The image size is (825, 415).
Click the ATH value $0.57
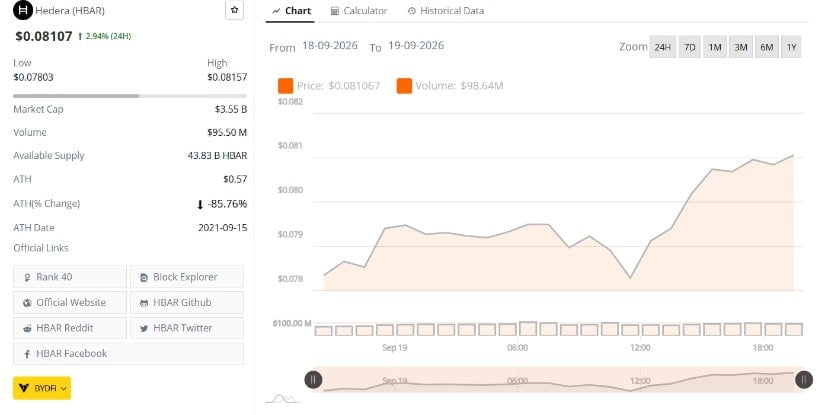point(235,179)
